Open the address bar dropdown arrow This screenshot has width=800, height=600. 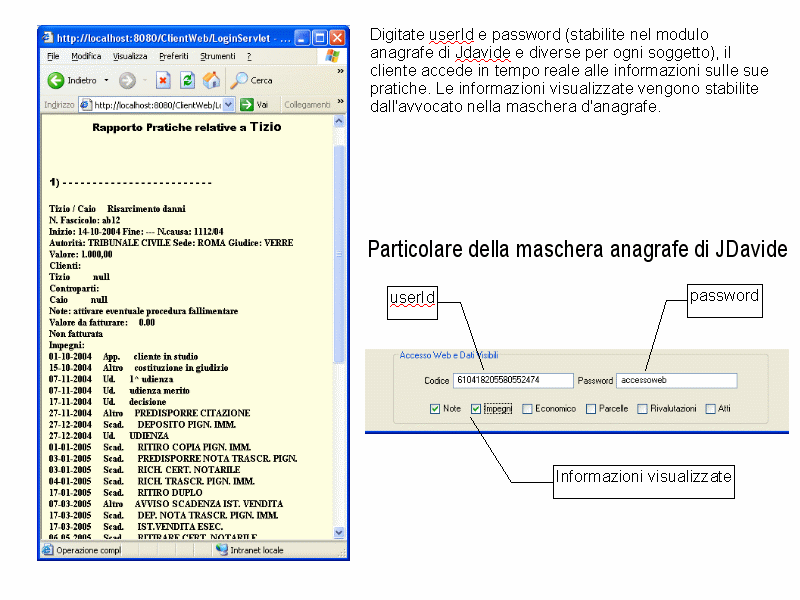[229, 105]
